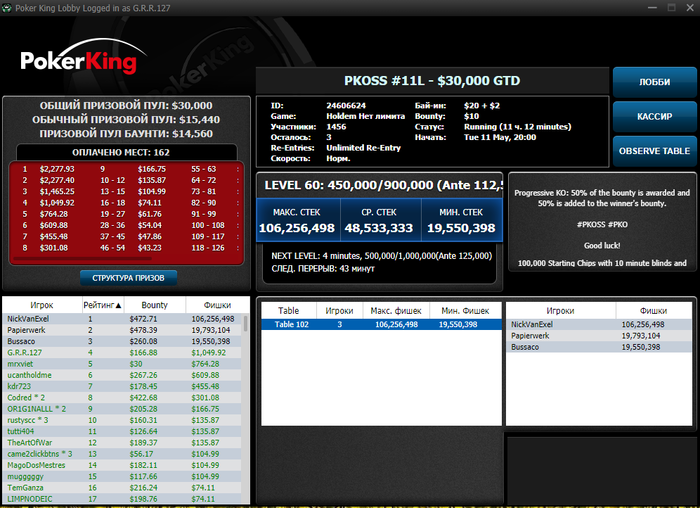The width and height of the screenshot is (700, 508).
Task: Click the Макс. фишек column header
Action: point(396,310)
